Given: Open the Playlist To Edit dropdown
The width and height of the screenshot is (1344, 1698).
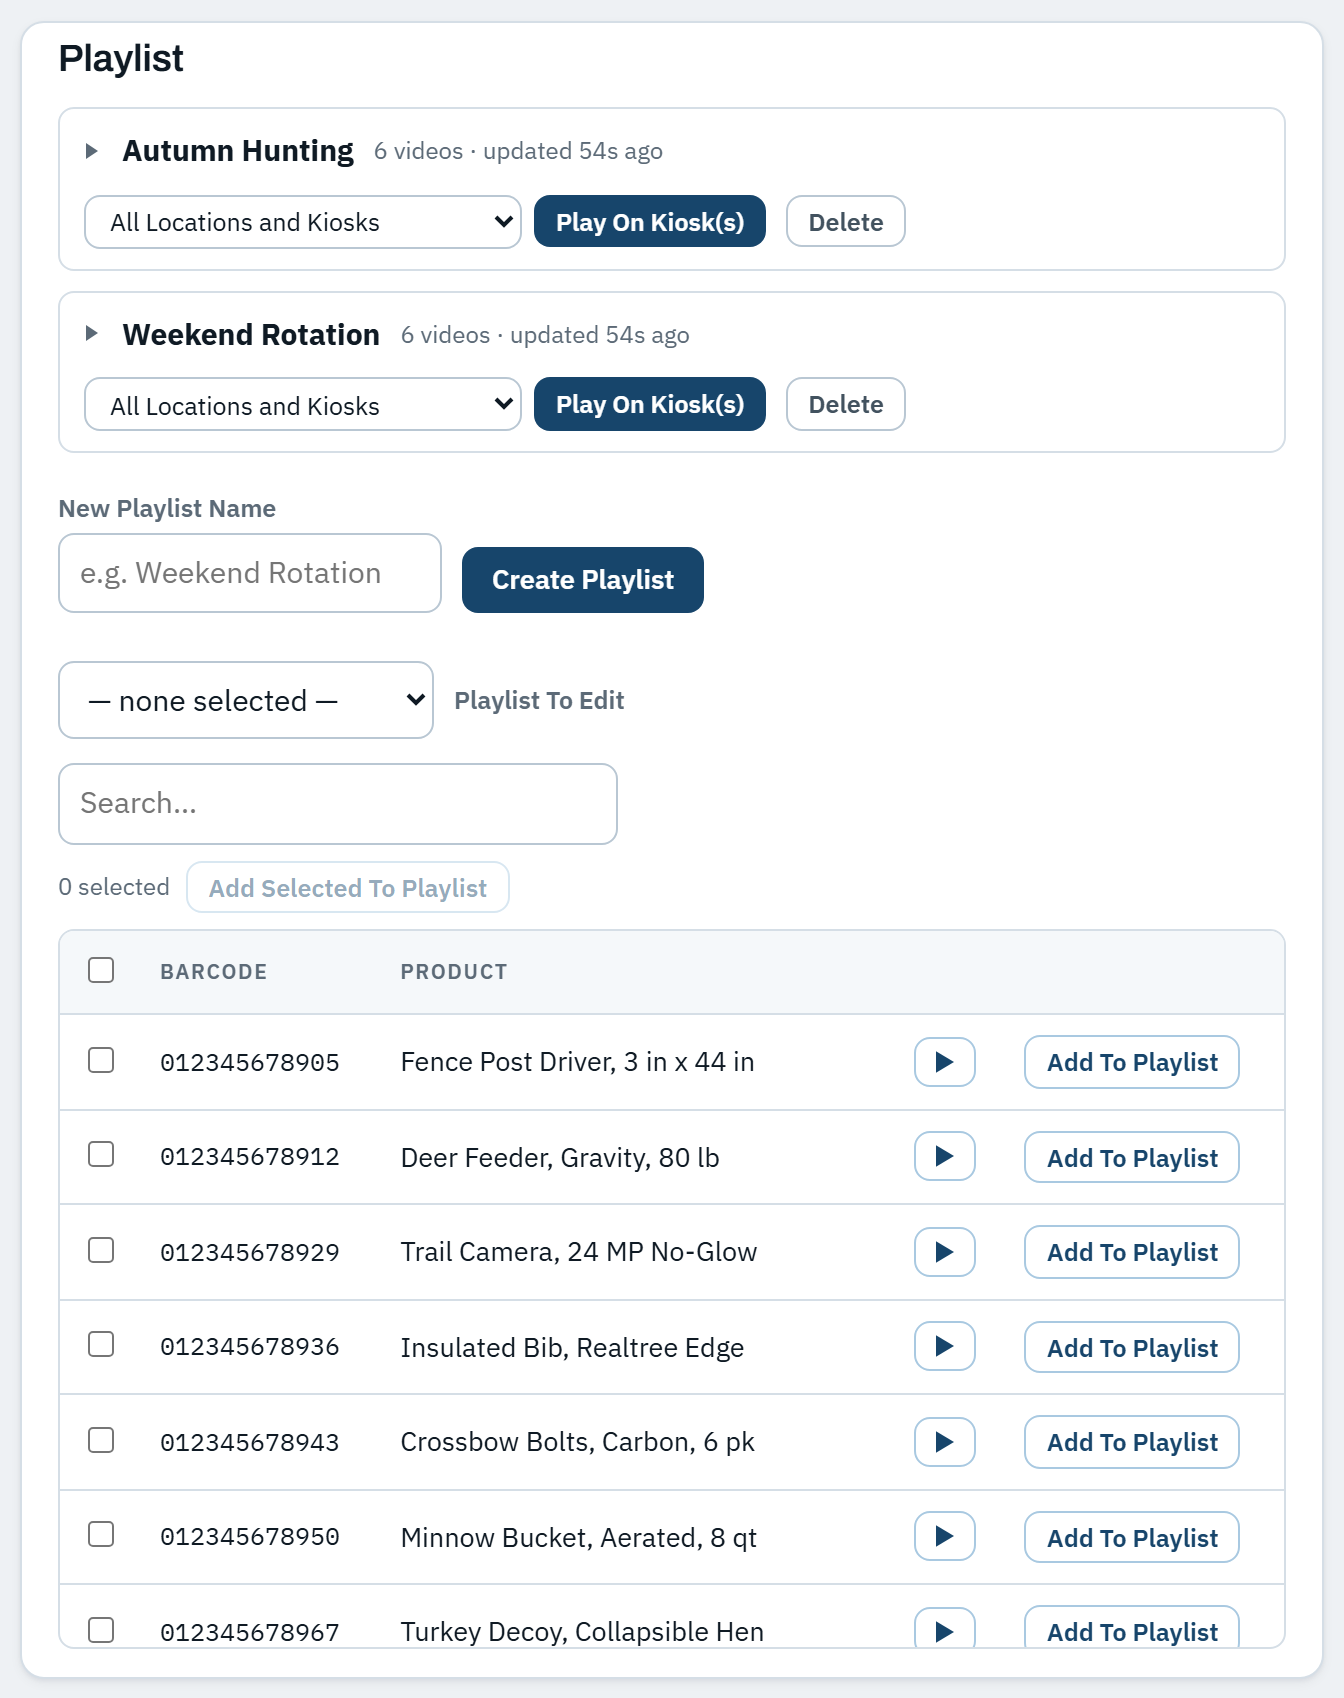Looking at the screenshot, I should [x=246, y=700].
